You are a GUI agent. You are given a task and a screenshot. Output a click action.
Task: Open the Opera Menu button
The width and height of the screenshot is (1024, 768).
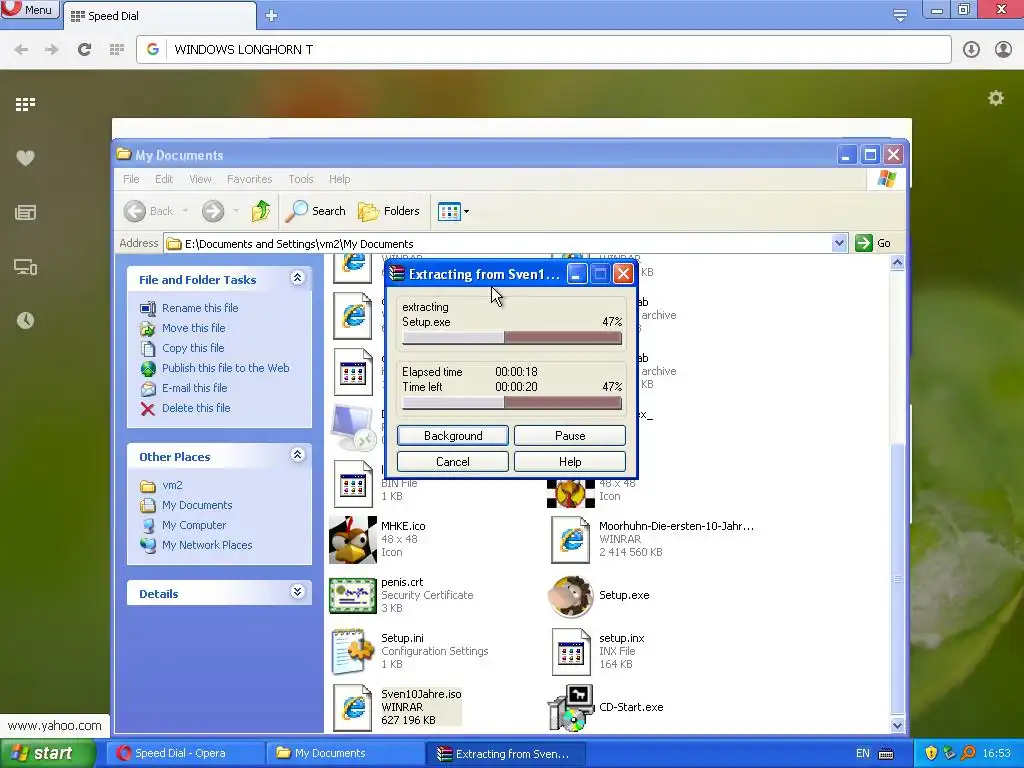[x=29, y=9]
